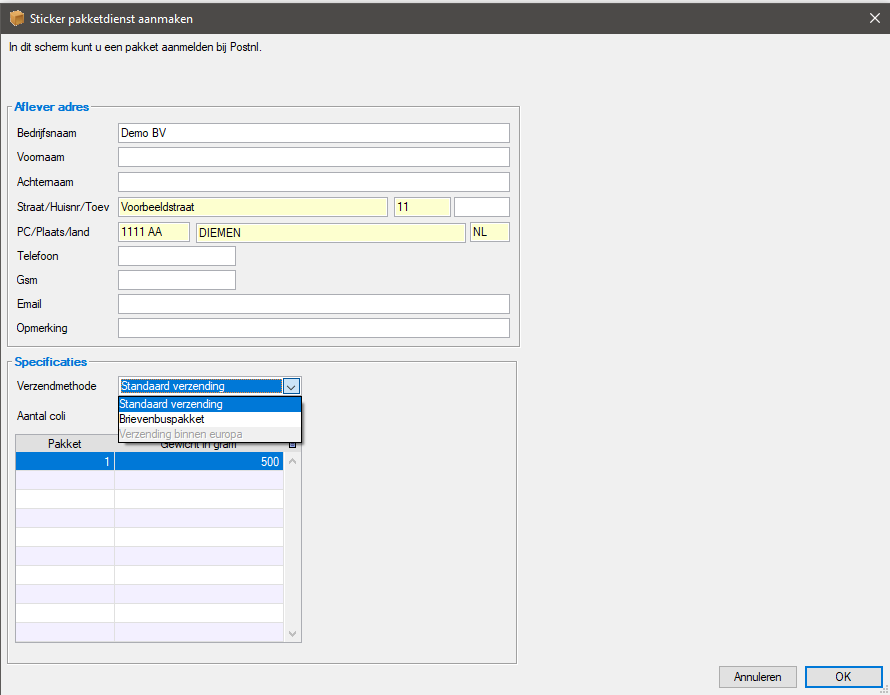
Task: Focus the Email input field
Action: tap(313, 304)
